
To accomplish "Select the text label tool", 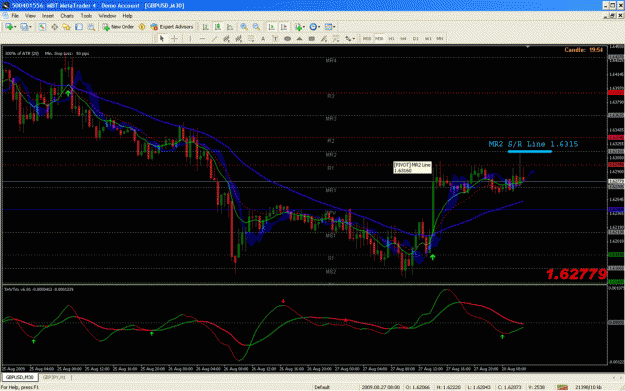I will 275,39.
